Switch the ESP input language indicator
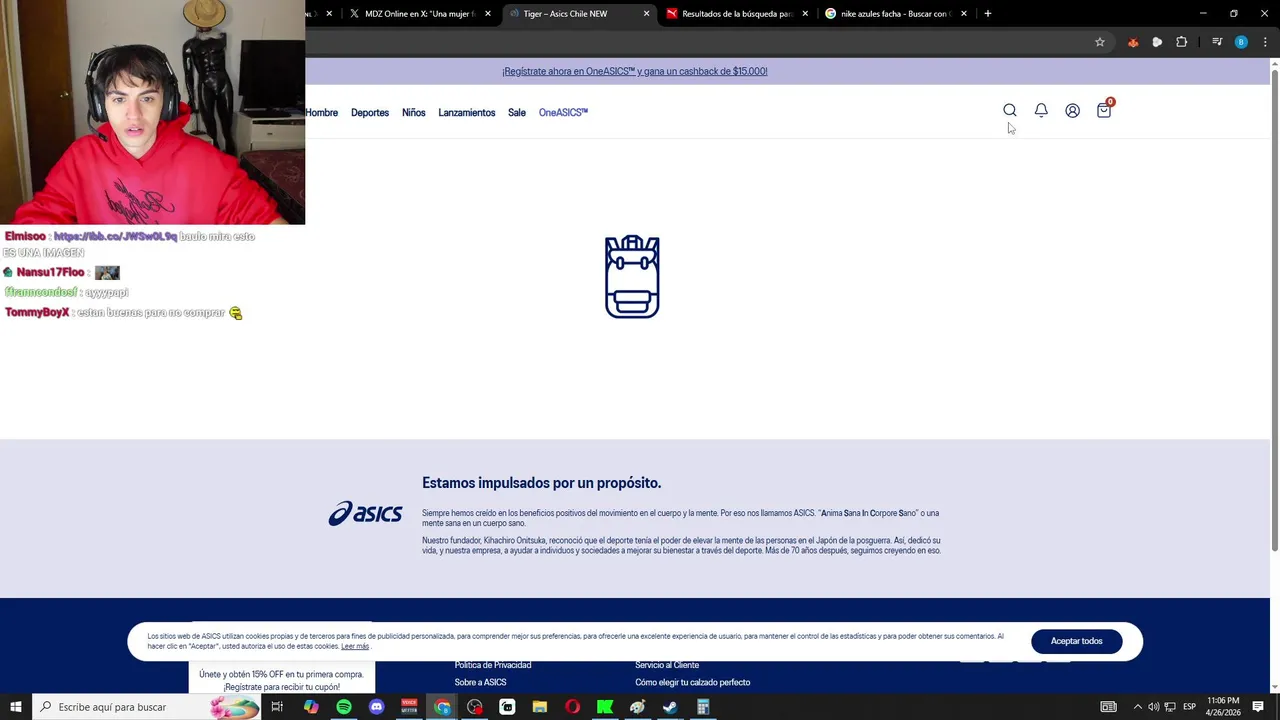The image size is (1280, 720). click(1190, 707)
